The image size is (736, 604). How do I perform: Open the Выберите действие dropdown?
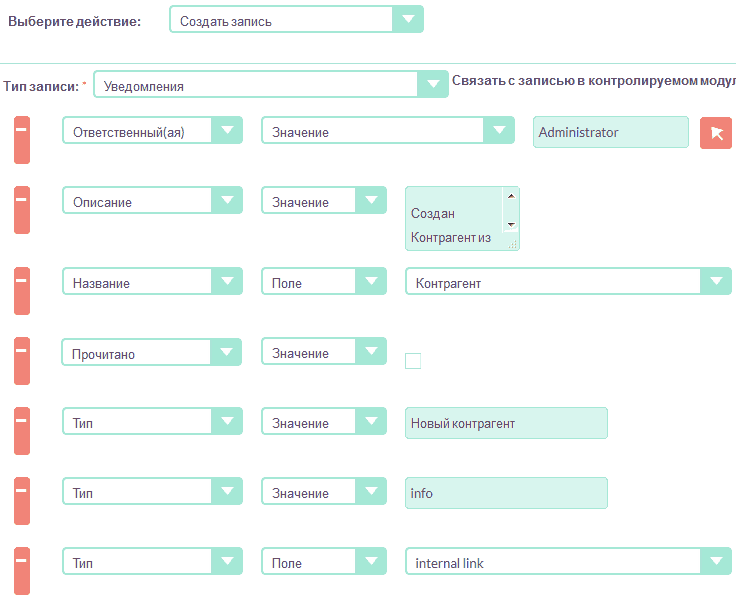coord(296,20)
